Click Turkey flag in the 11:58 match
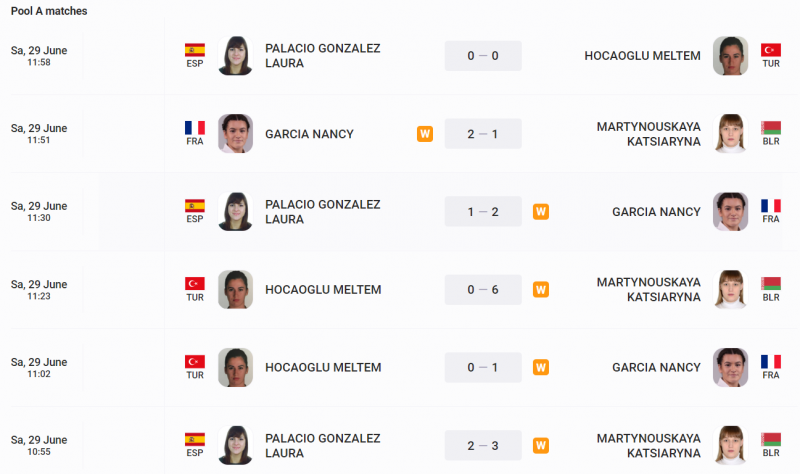This screenshot has width=800, height=474. pyautogui.click(x=770, y=49)
